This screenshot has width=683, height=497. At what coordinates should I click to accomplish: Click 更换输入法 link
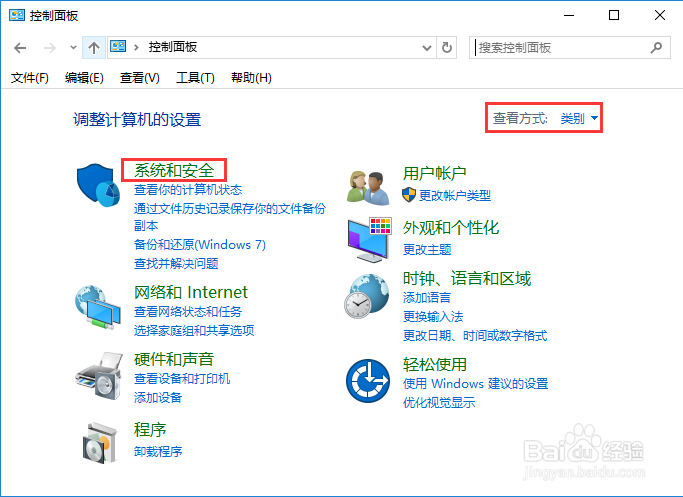pos(433,317)
